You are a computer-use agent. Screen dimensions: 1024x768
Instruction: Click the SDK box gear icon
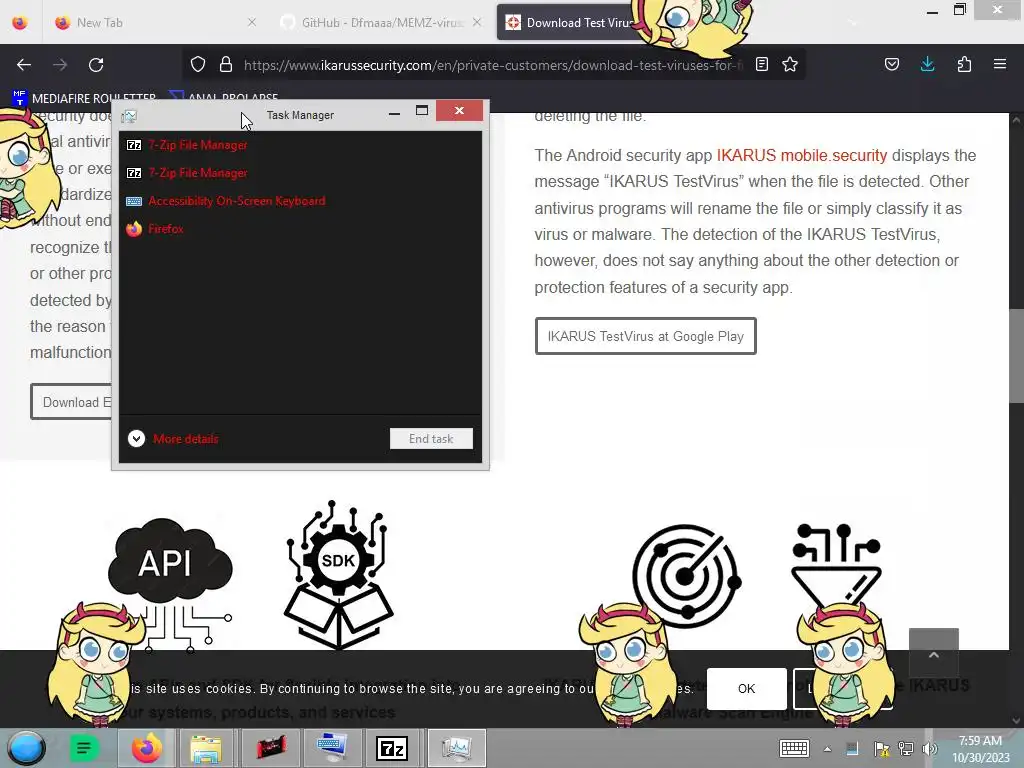(338, 575)
